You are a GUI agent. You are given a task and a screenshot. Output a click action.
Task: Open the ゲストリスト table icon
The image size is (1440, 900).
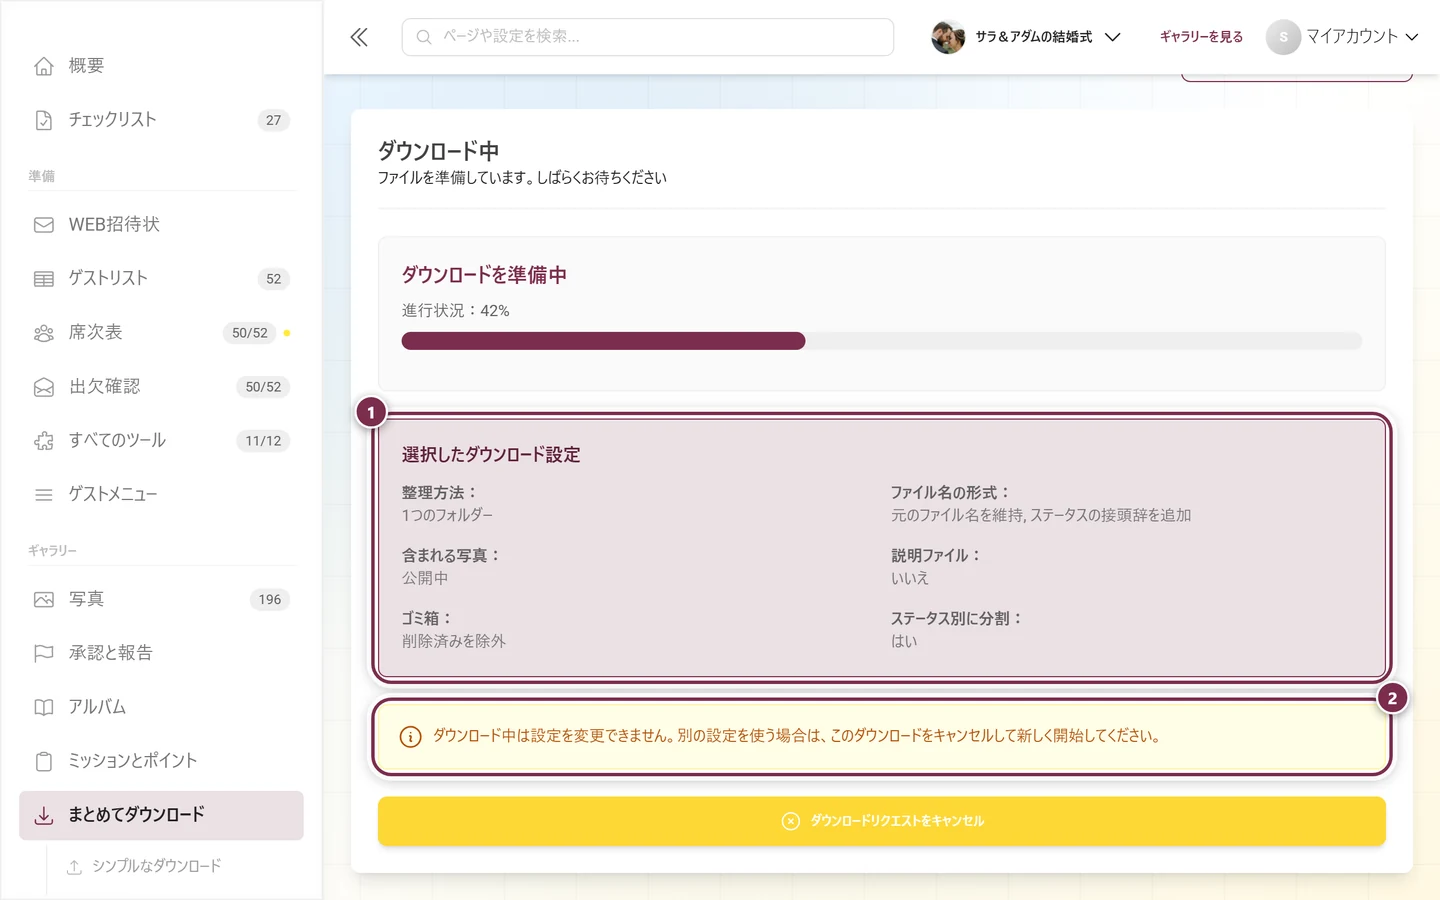point(43,279)
